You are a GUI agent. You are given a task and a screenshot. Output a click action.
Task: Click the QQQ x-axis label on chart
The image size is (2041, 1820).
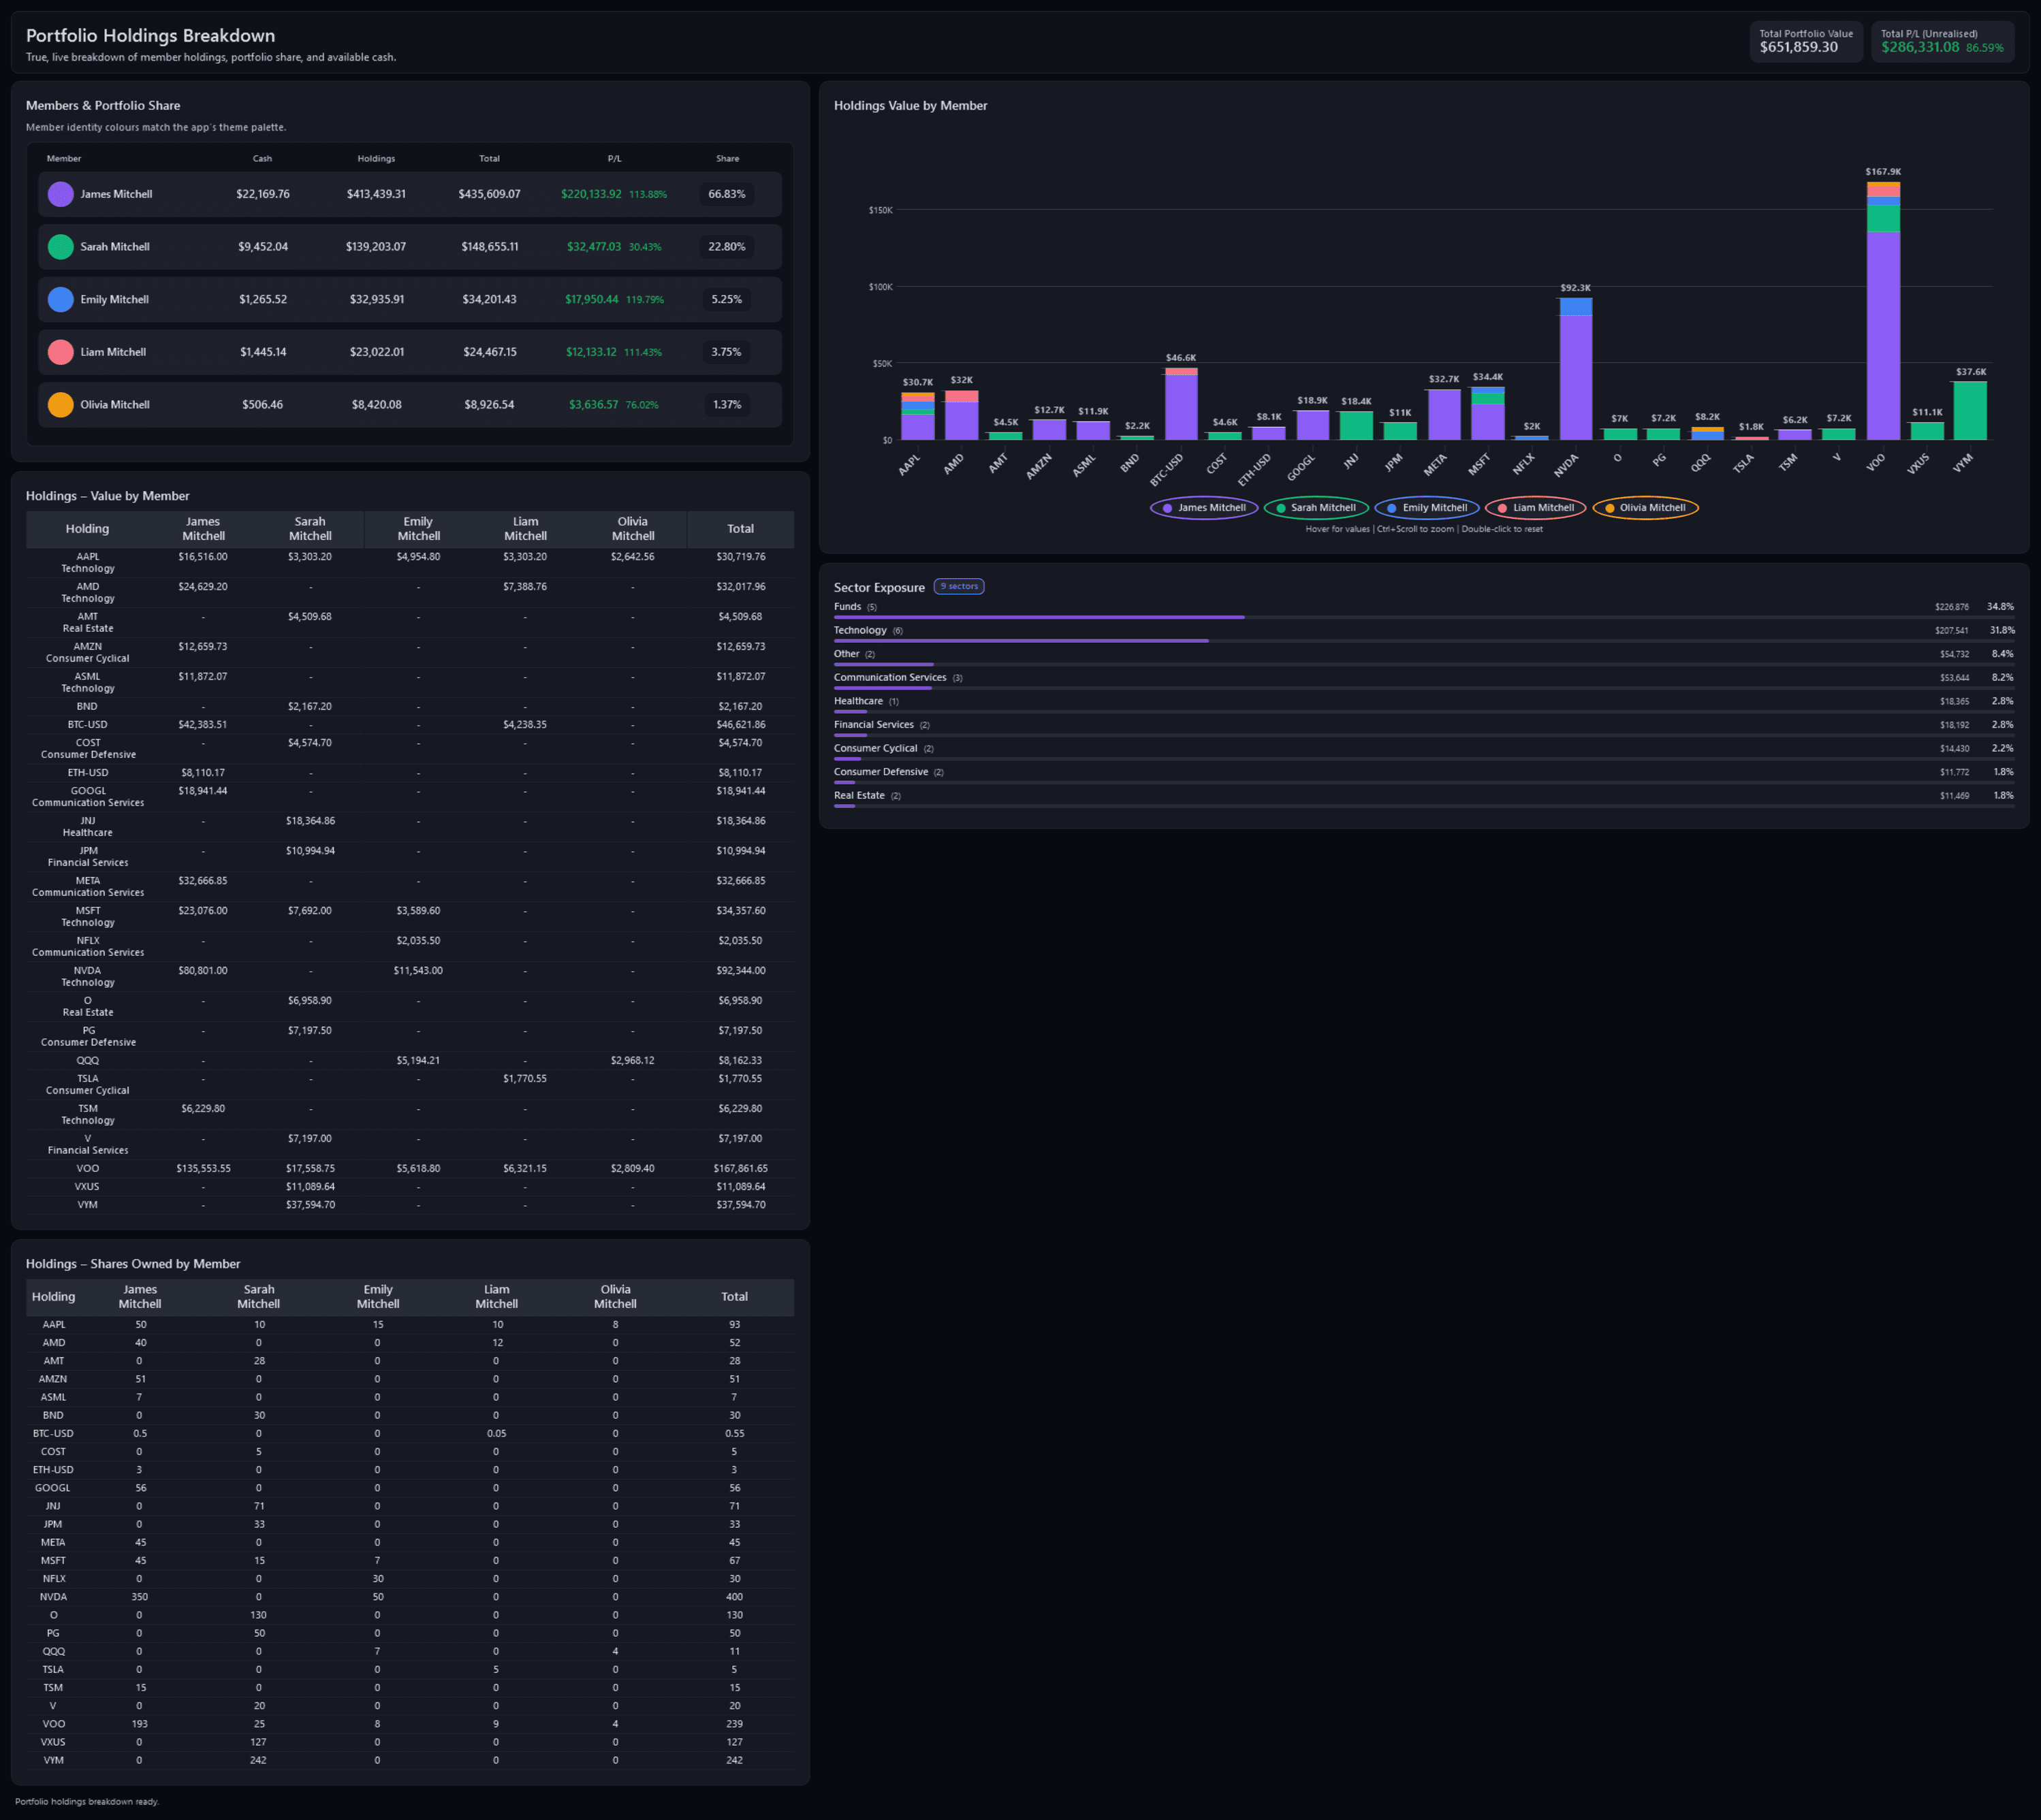pyautogui.click(x=1700, y=463)
